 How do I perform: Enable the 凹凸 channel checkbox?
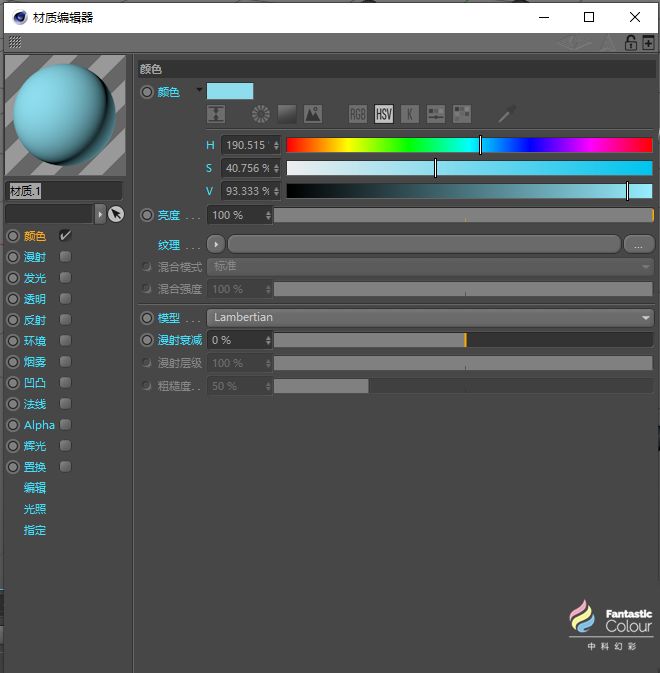click(65, 382)
